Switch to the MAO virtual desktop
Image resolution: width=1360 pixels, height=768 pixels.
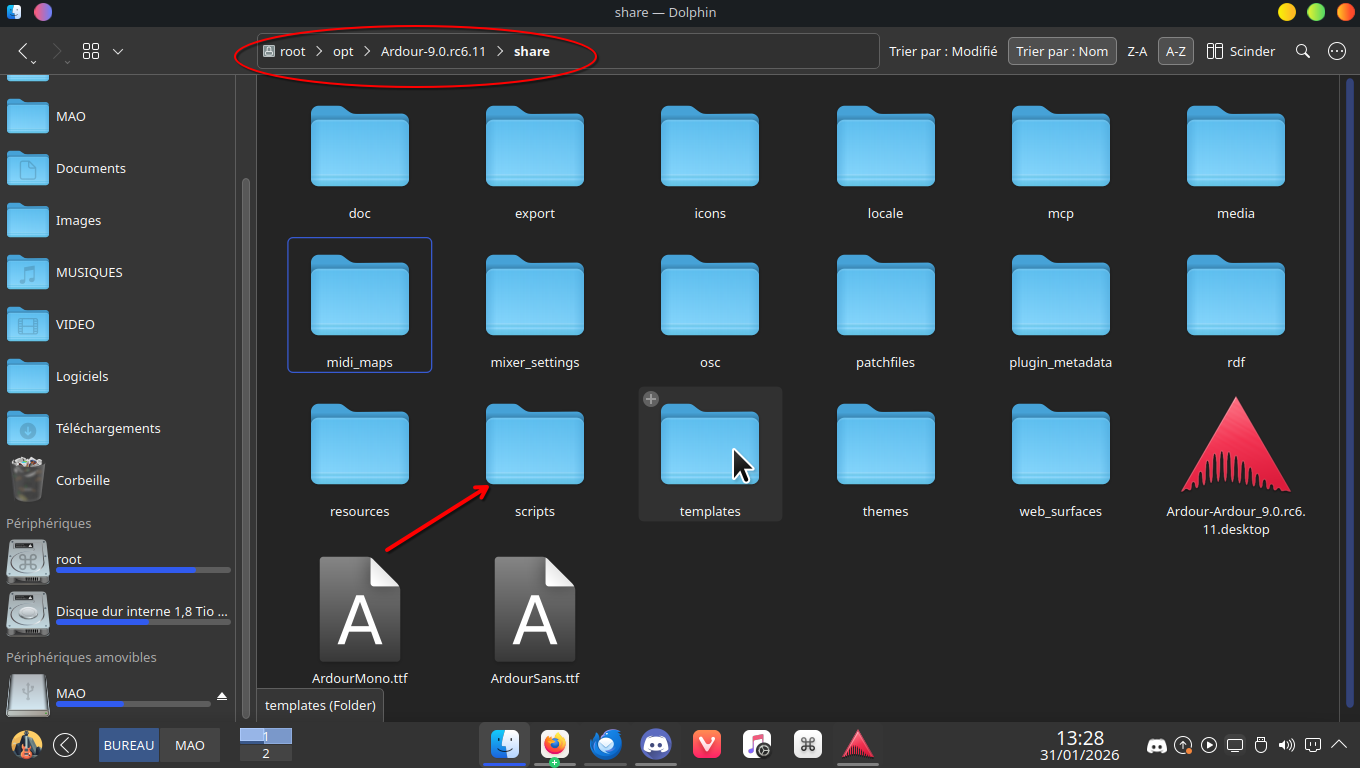pyautogui.click(x=190, y=745)
